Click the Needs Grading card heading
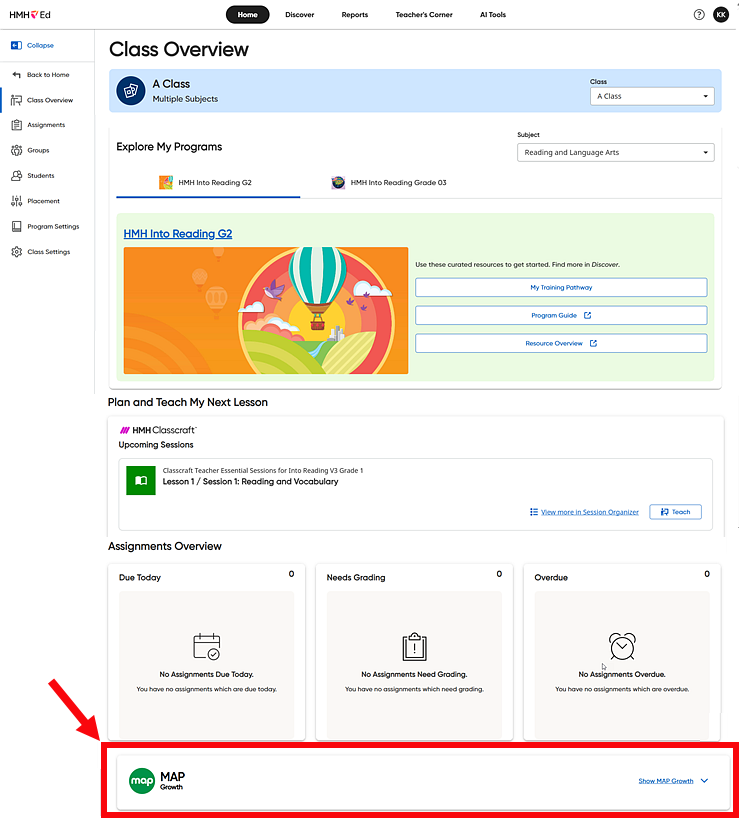739x818 pixels. [356, 578]
